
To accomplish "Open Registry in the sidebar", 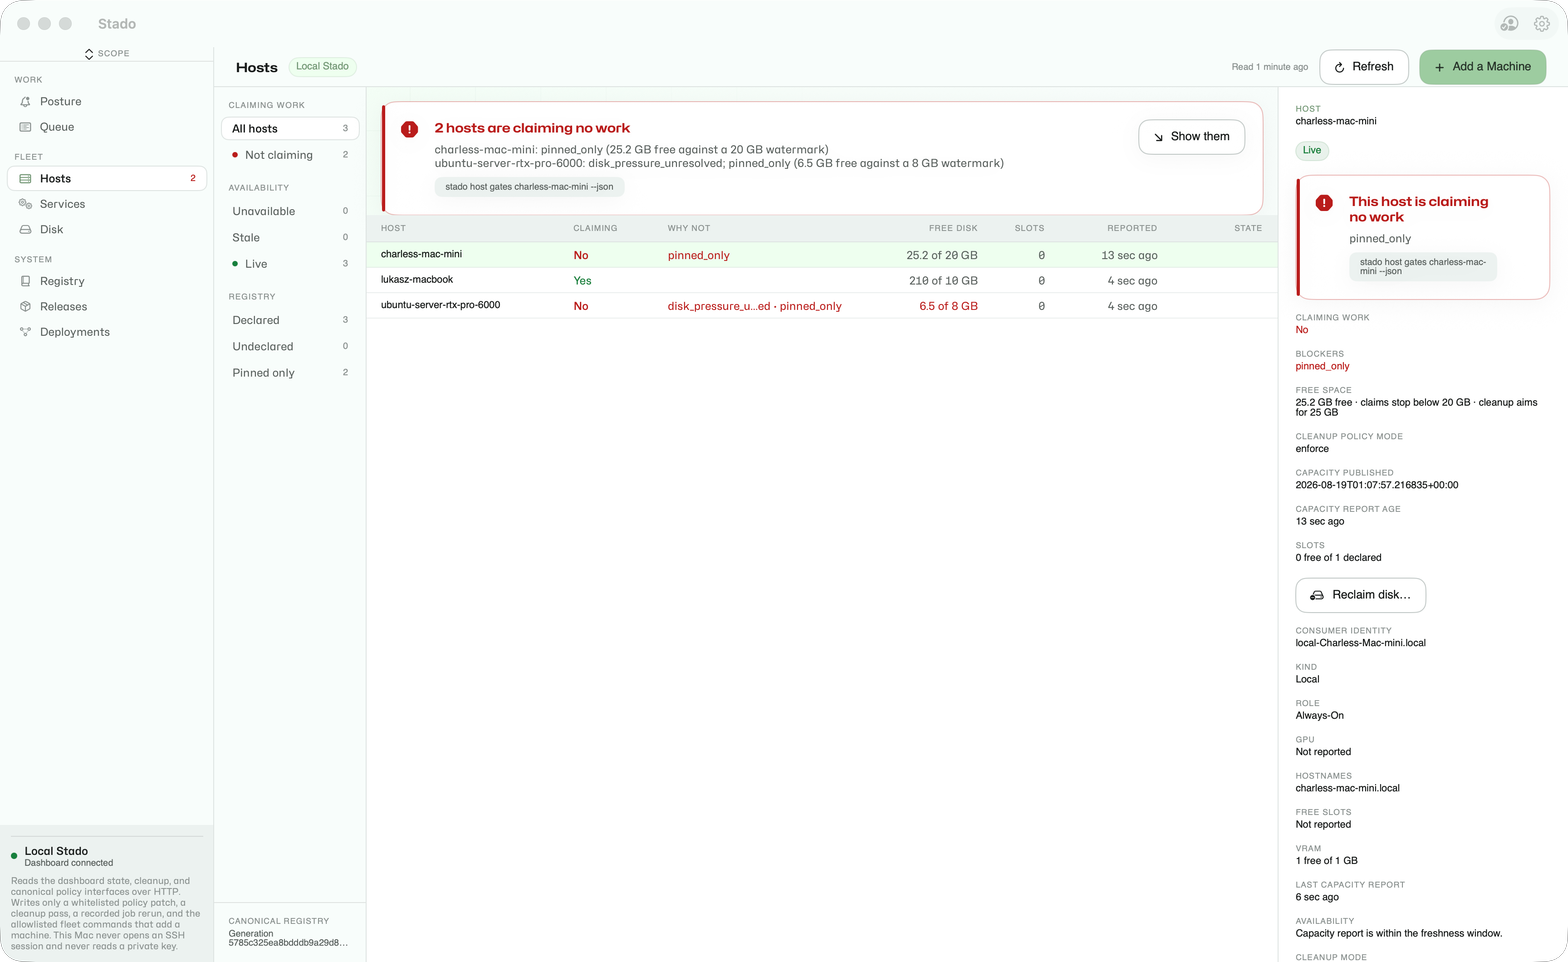I will click(x=107, y=281).
